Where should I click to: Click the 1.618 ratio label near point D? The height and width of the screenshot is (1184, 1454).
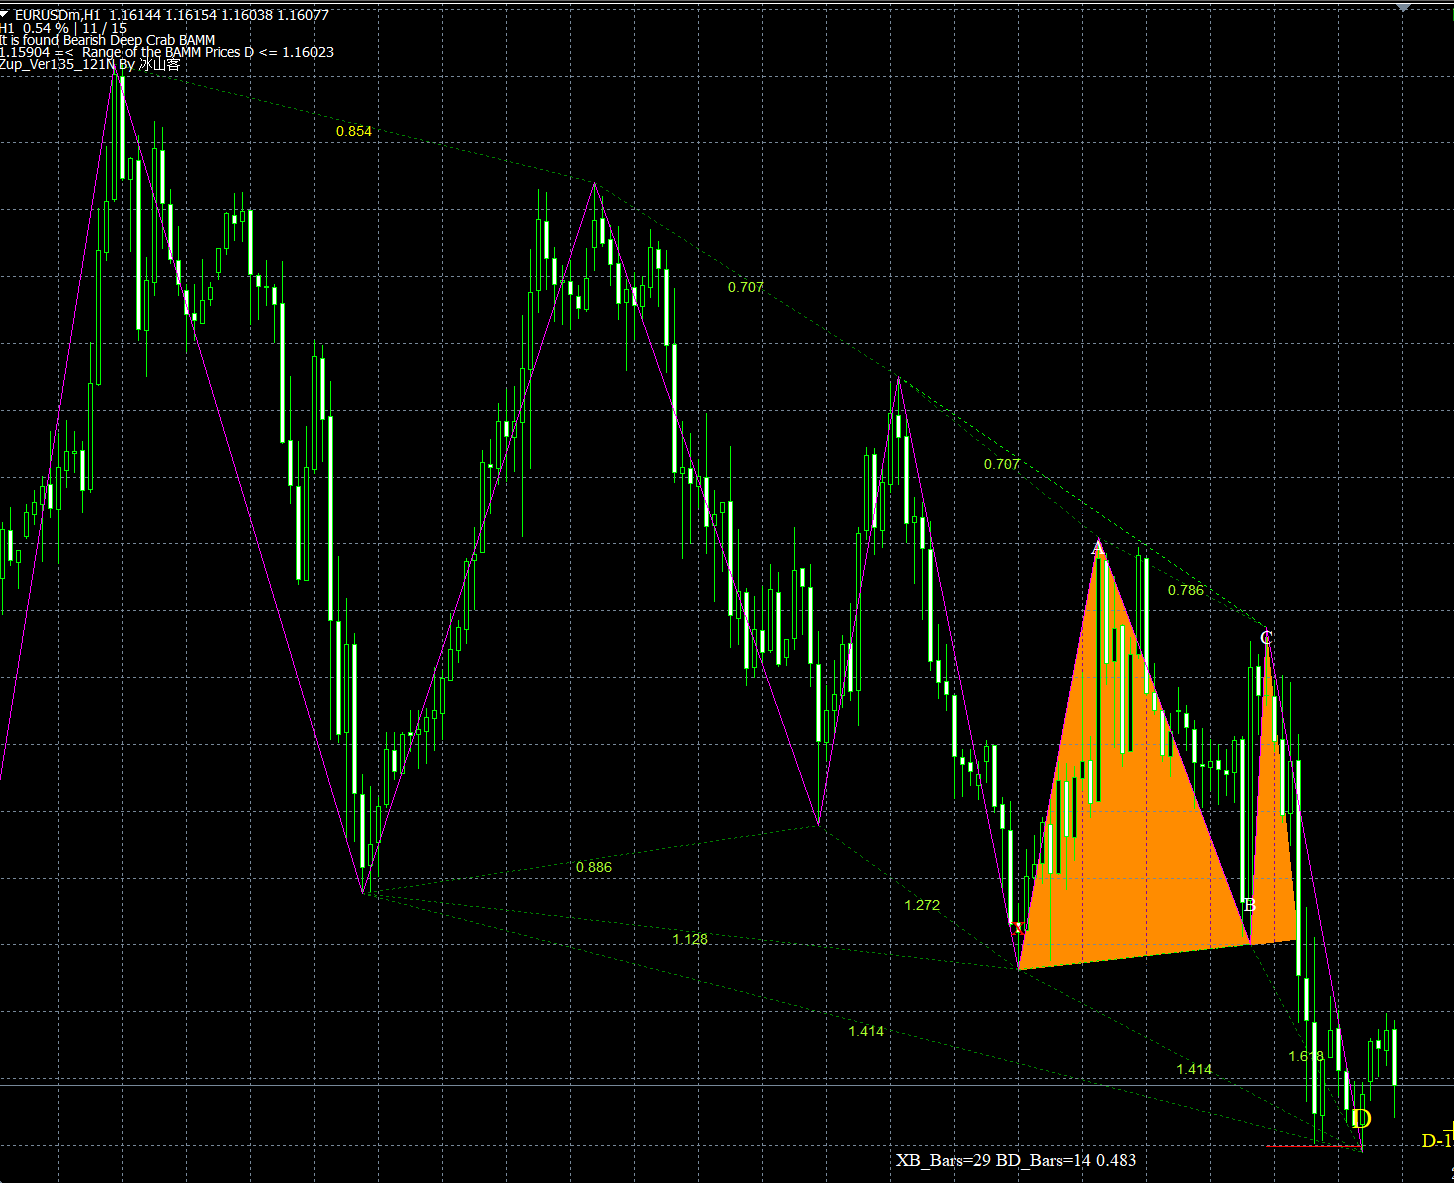tap(1305, 1056)
